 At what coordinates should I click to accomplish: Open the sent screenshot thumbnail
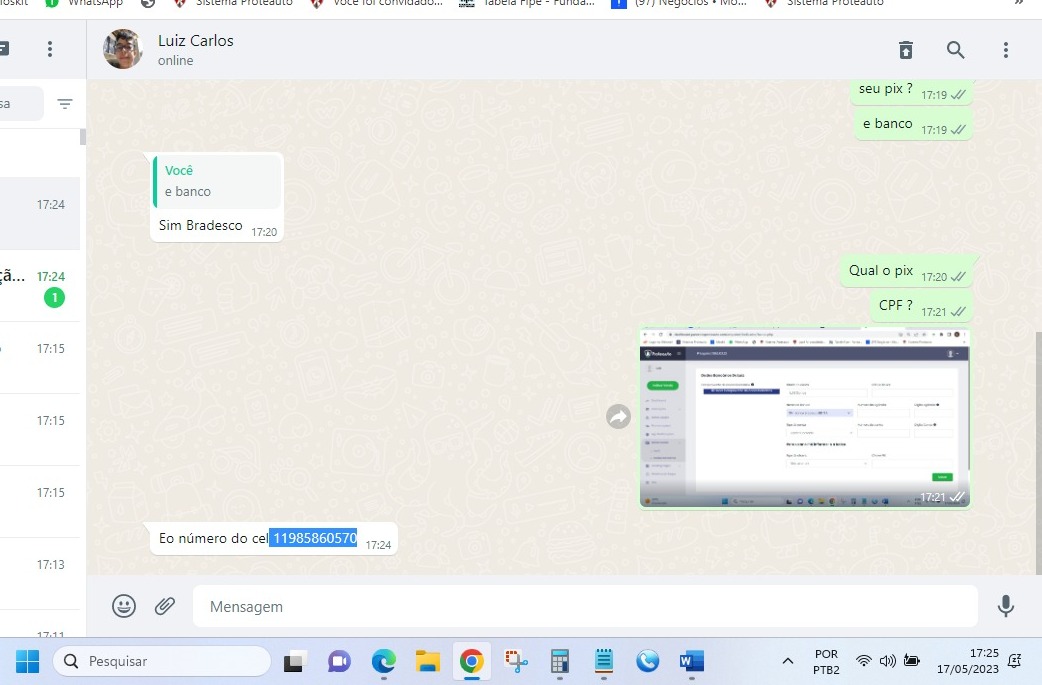point(804,417)
